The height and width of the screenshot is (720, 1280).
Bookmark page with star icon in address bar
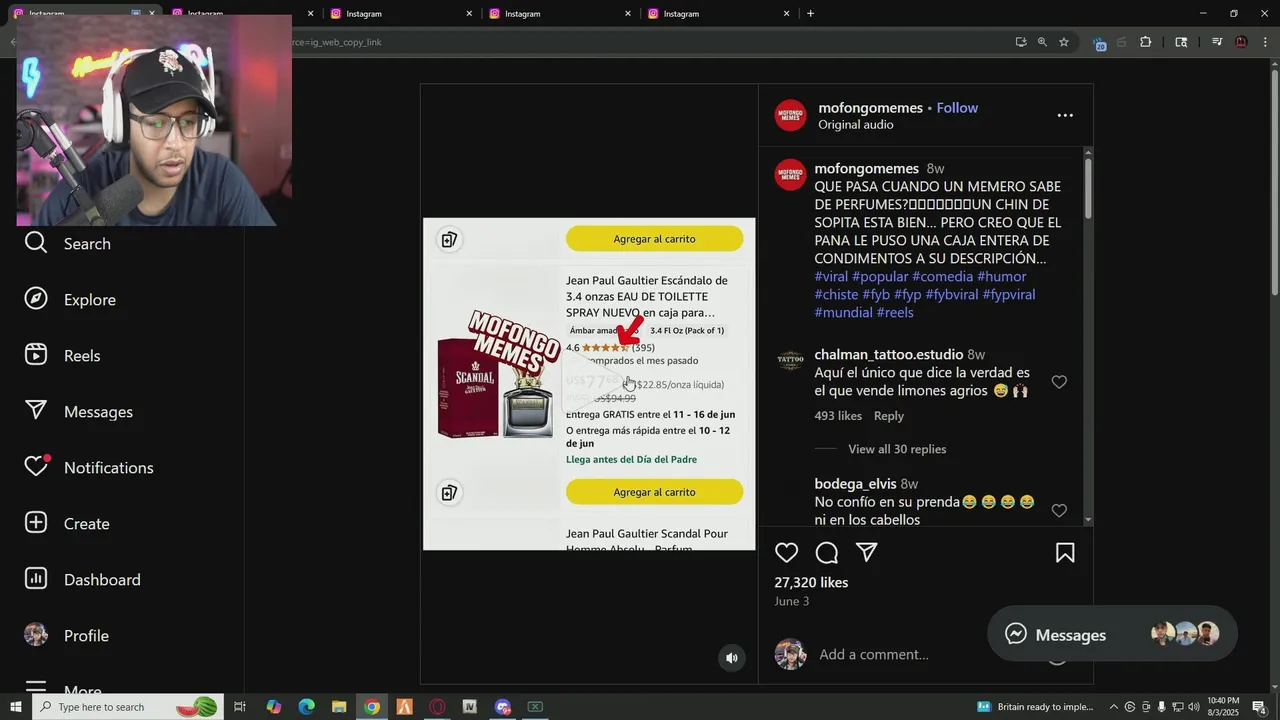(x=1064, y=42)
